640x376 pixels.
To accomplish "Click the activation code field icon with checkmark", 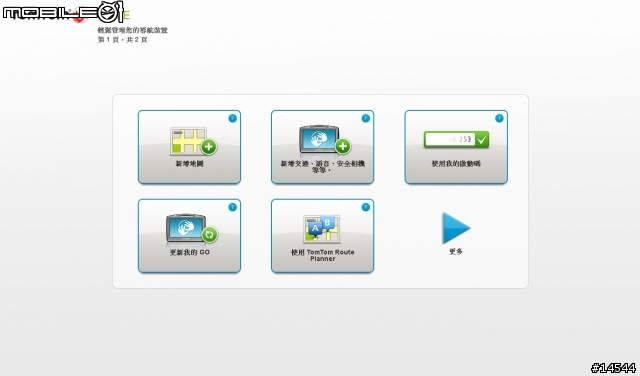I will click(456, 139).
